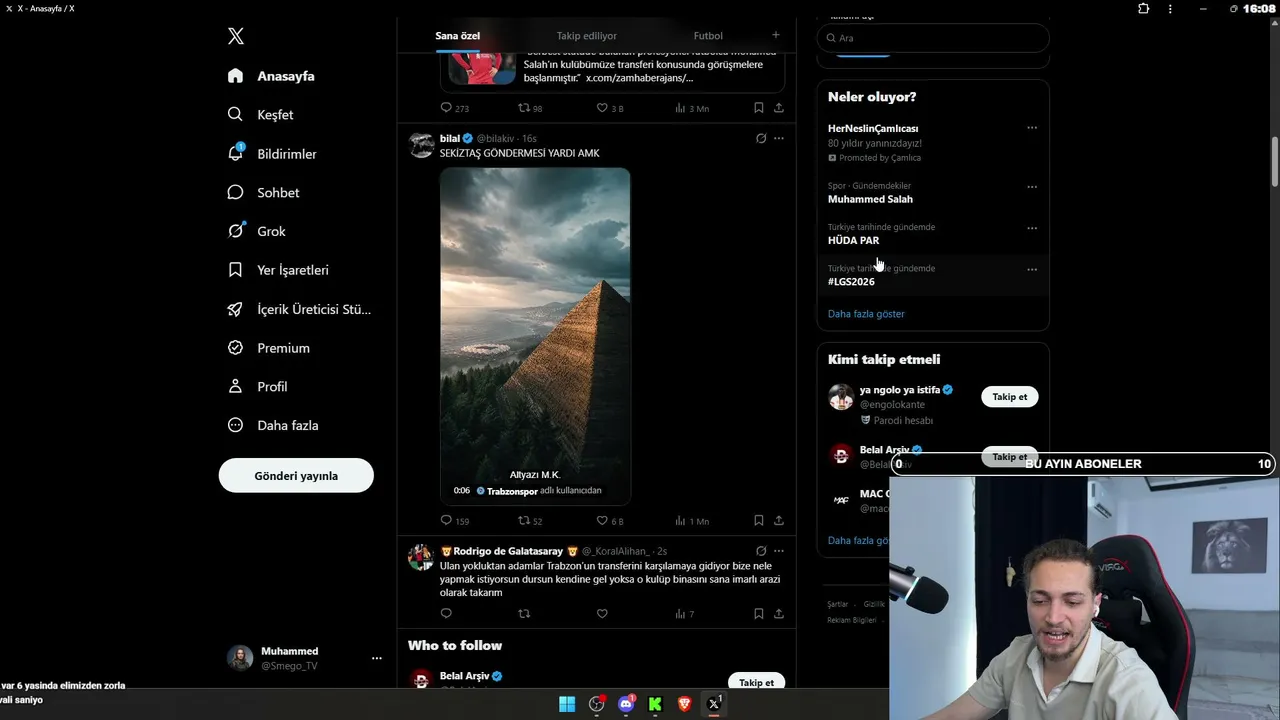The image size is (1280, 720).
Task: Open more options for HÜDA PAR trend
Action: click(1032, 228)
